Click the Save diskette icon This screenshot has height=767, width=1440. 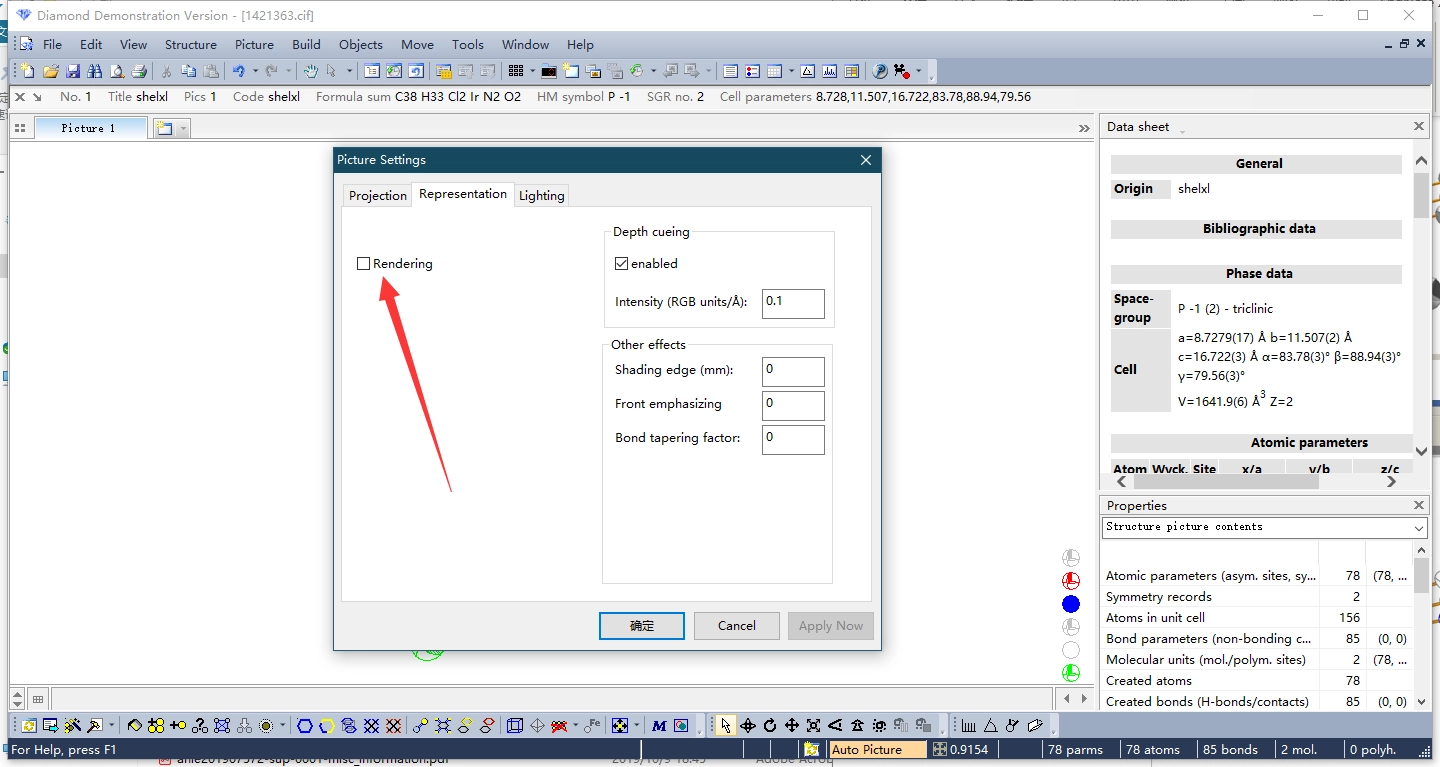pyautogui.click(x=73, y=71)
